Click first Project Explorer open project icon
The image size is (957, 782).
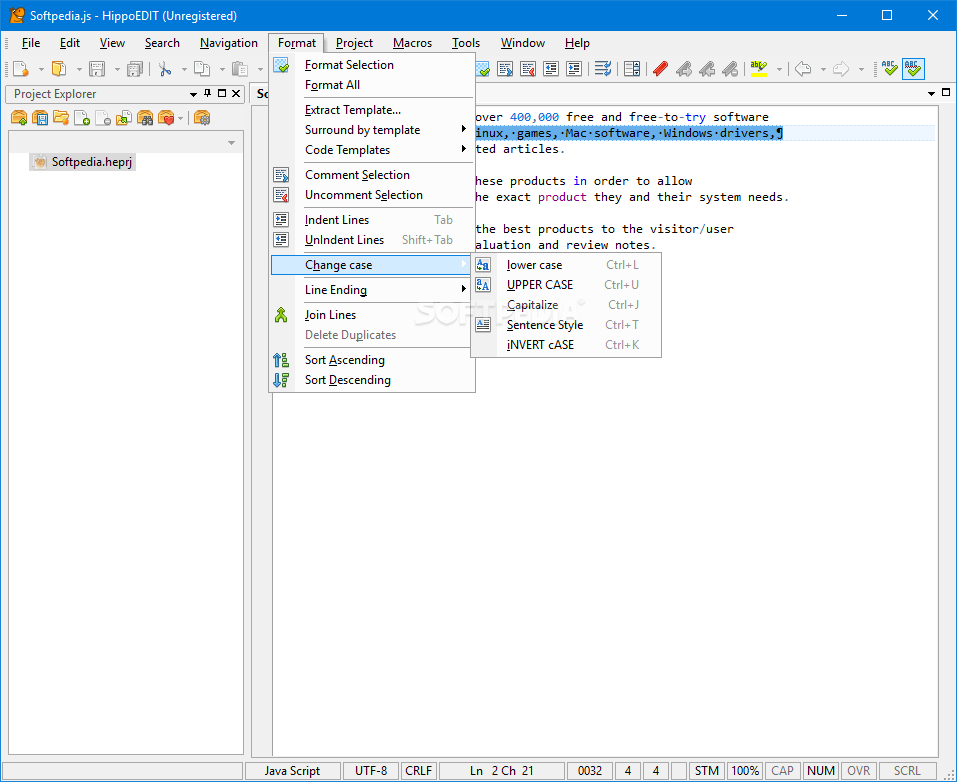[19, 117]
